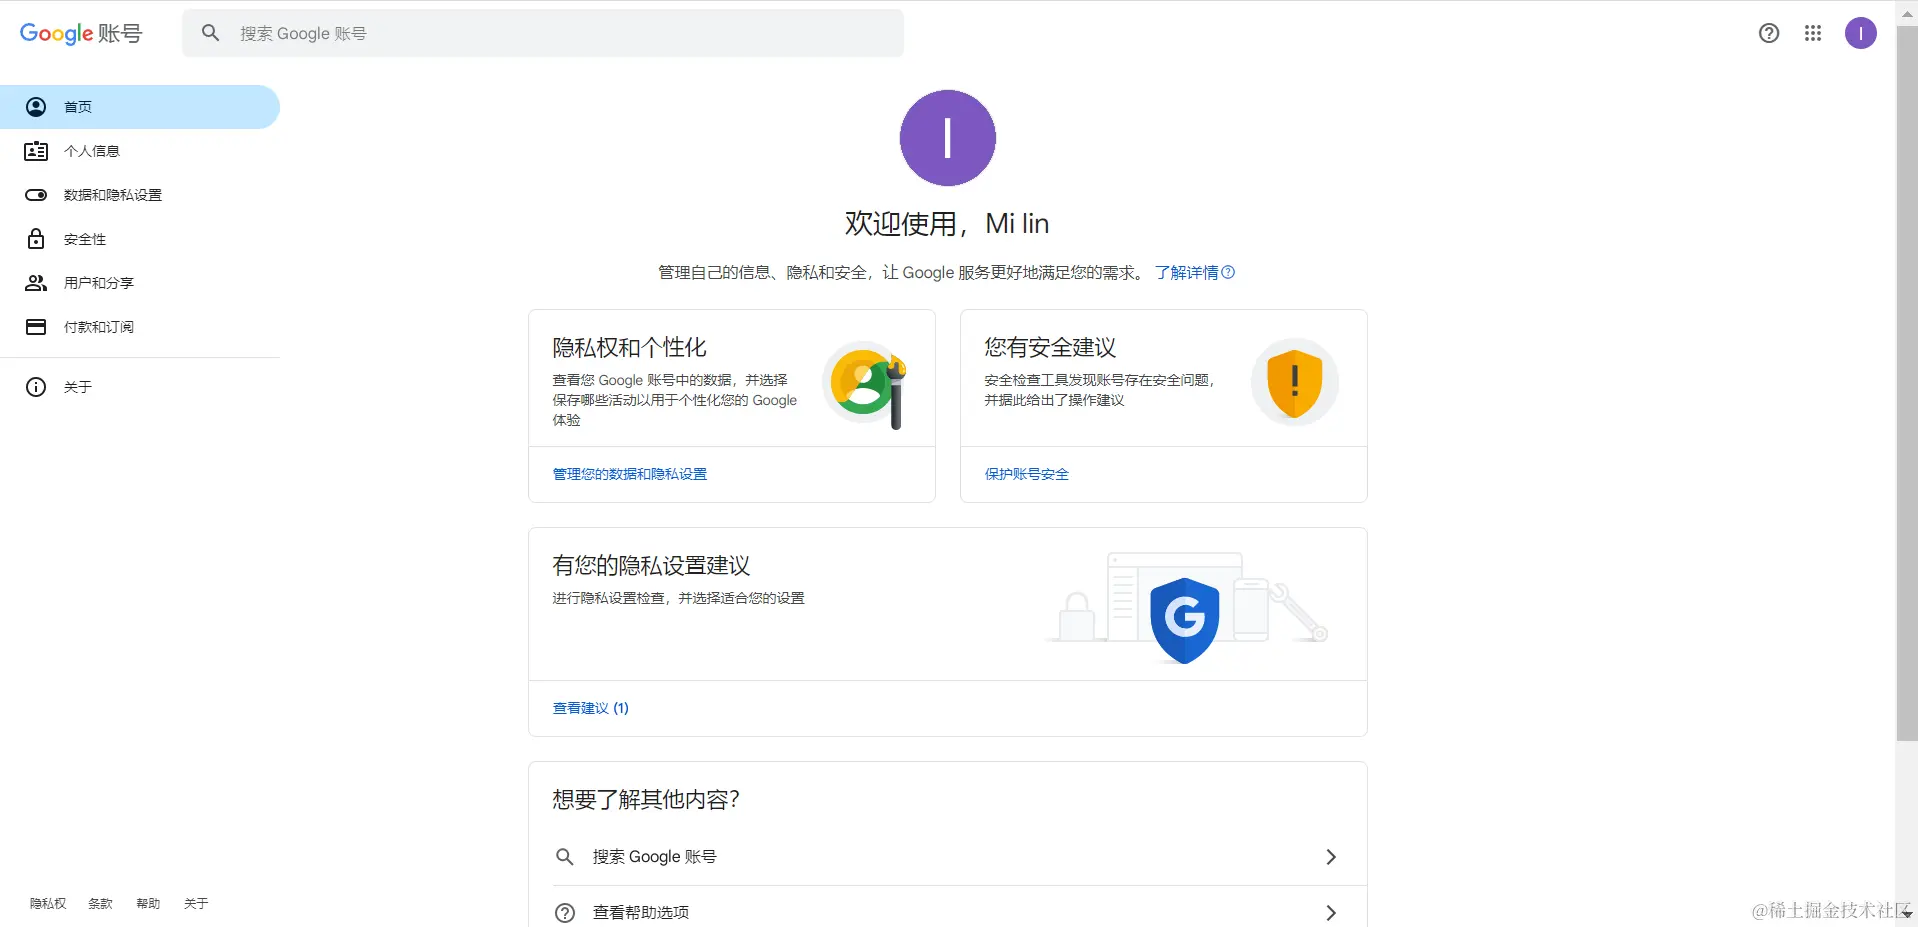
Task: Open the account avatar in the top right
Action: pyautogui.click(x=1861, y=33)
